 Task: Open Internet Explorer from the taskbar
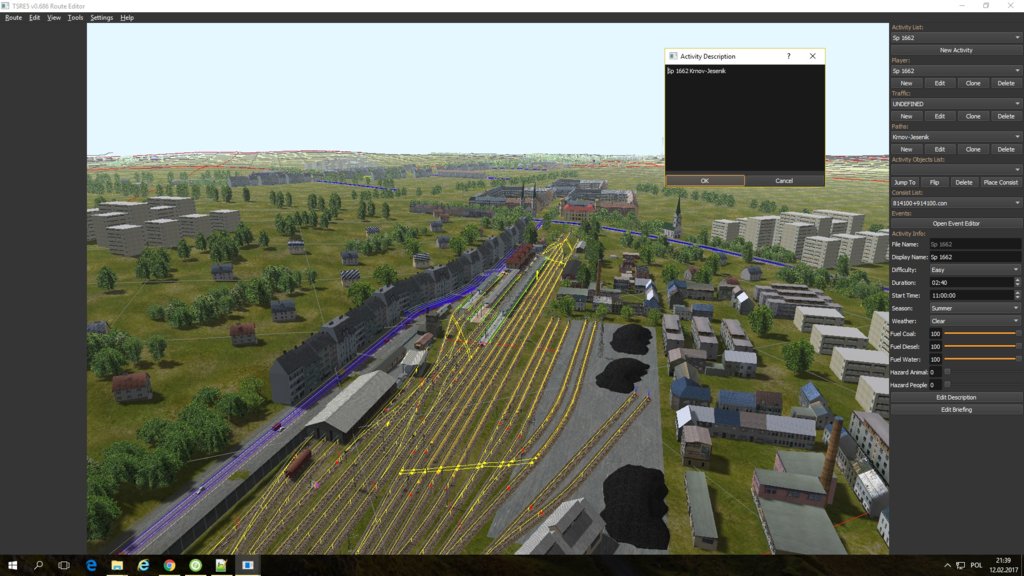click(x=143, y=566)
